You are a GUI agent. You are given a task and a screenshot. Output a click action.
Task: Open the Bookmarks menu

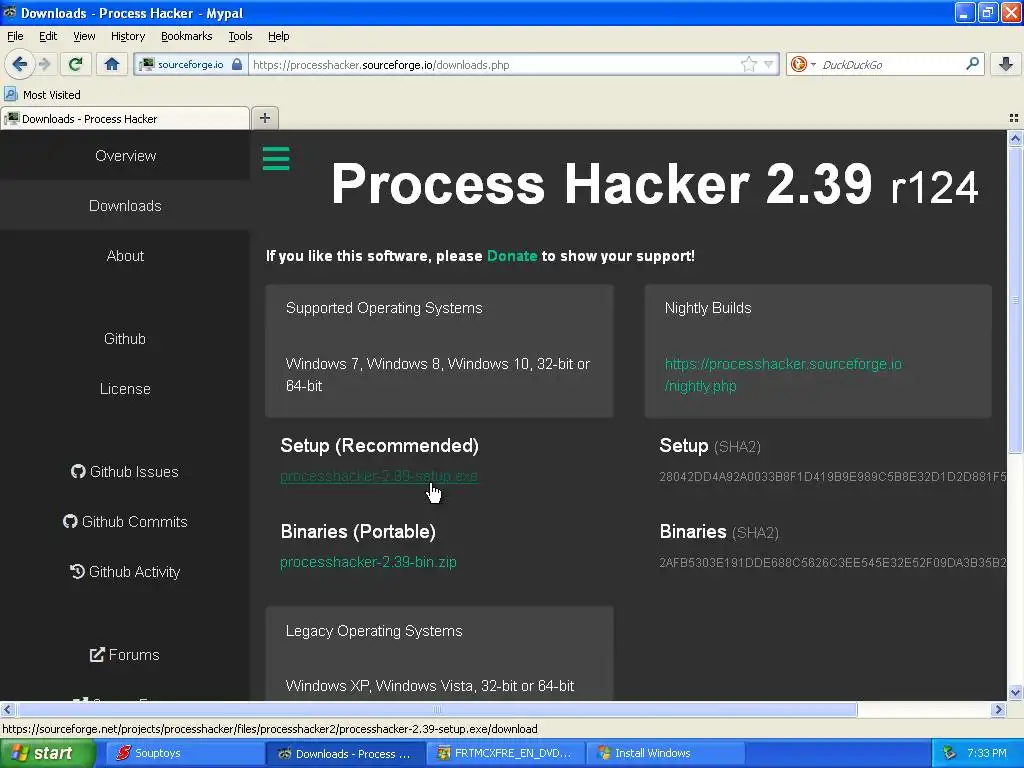coord(186,36)
